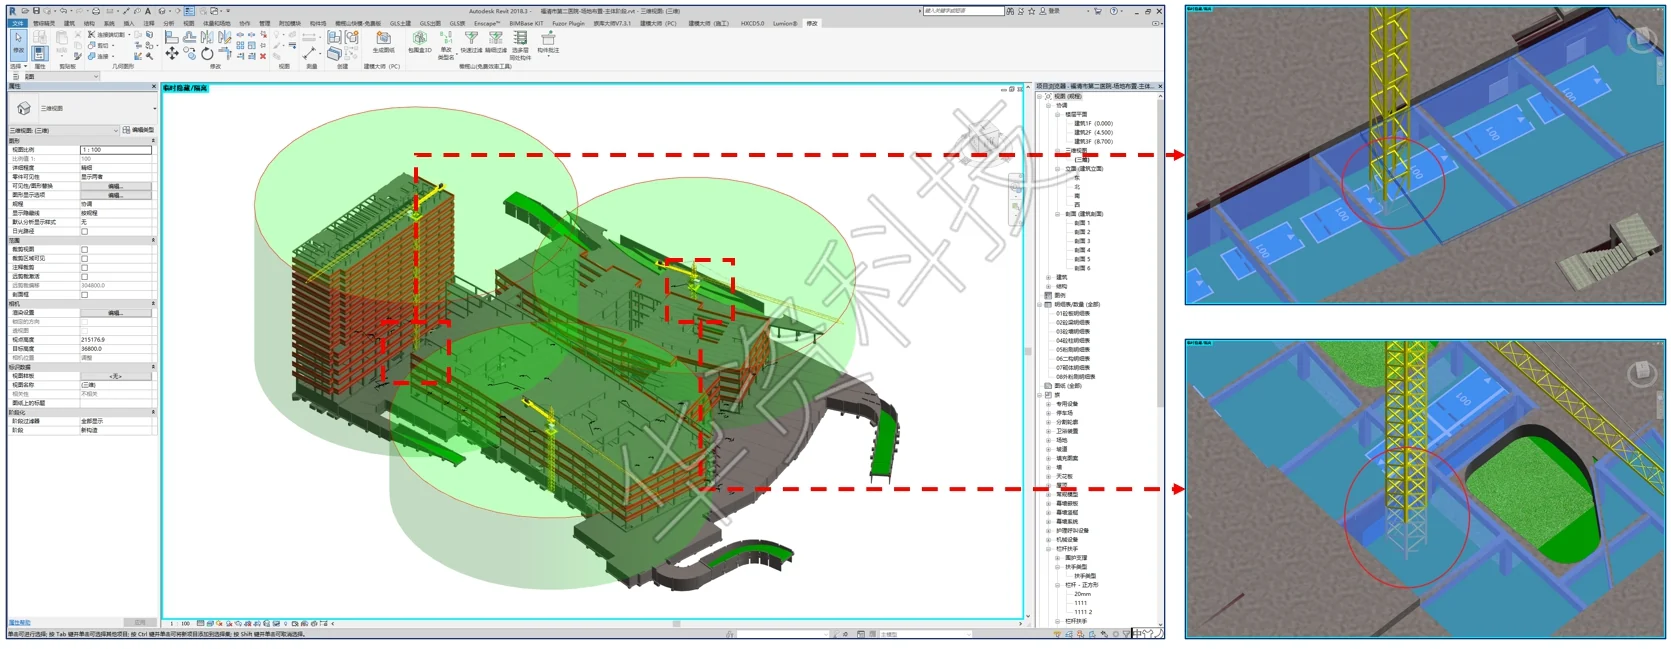This screenshot has width=1671, height=649.
Task: Open the 文件 menu tab
Action: [x=18, y=23]
